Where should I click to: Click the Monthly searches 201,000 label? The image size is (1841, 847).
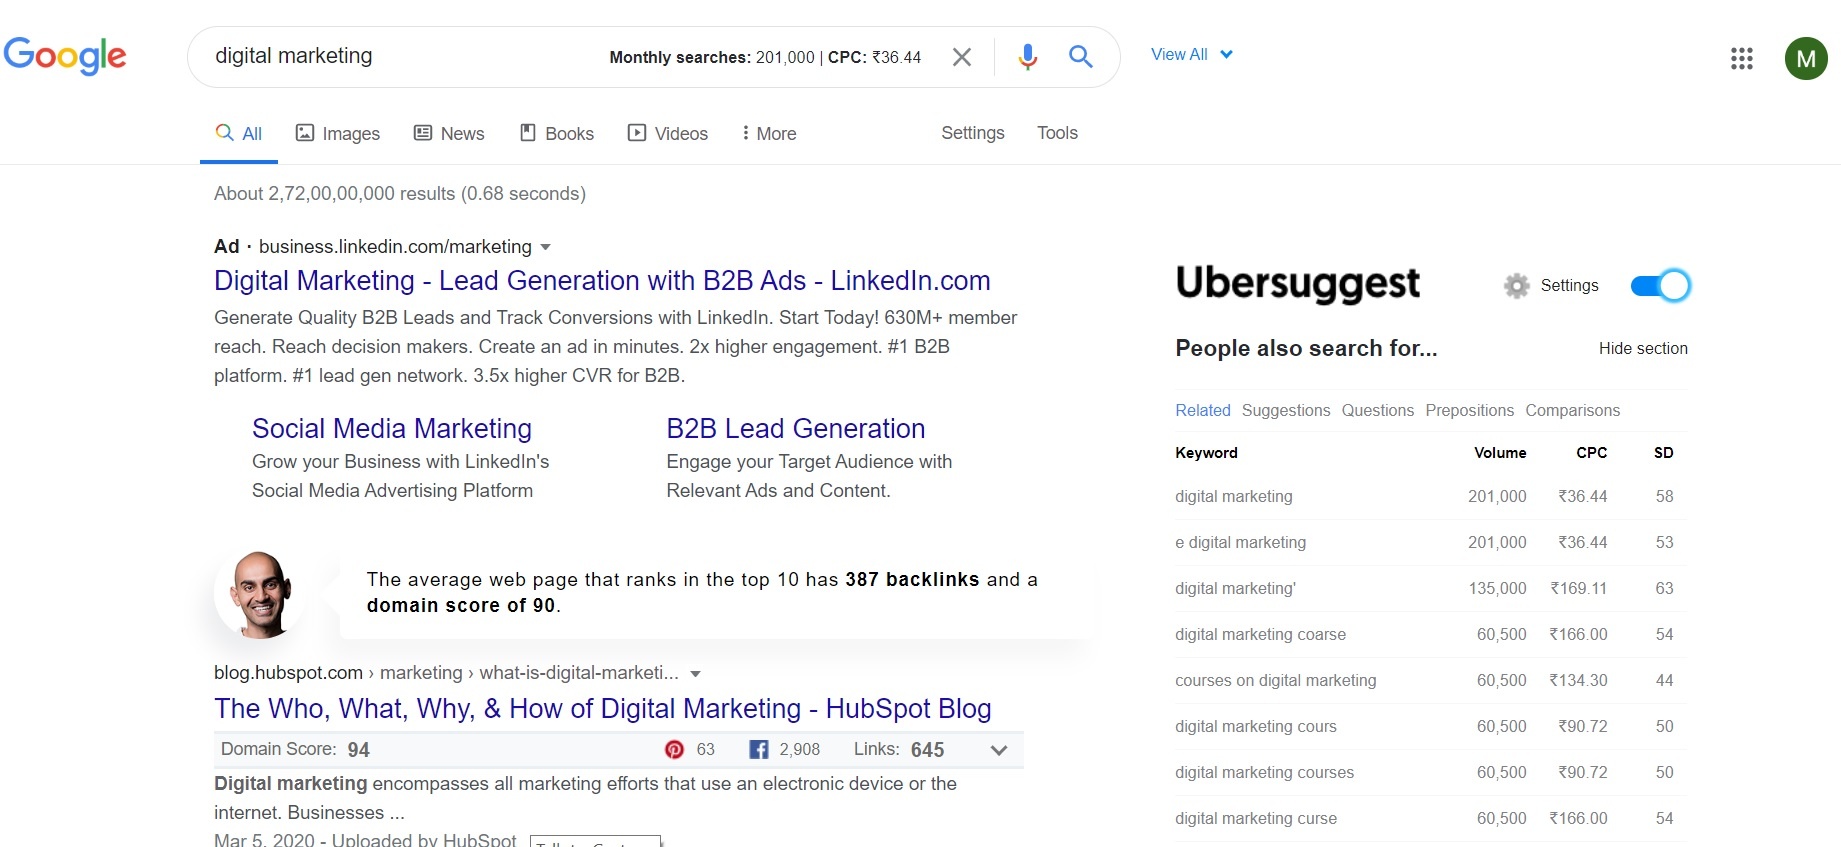[x=712, y=58]
